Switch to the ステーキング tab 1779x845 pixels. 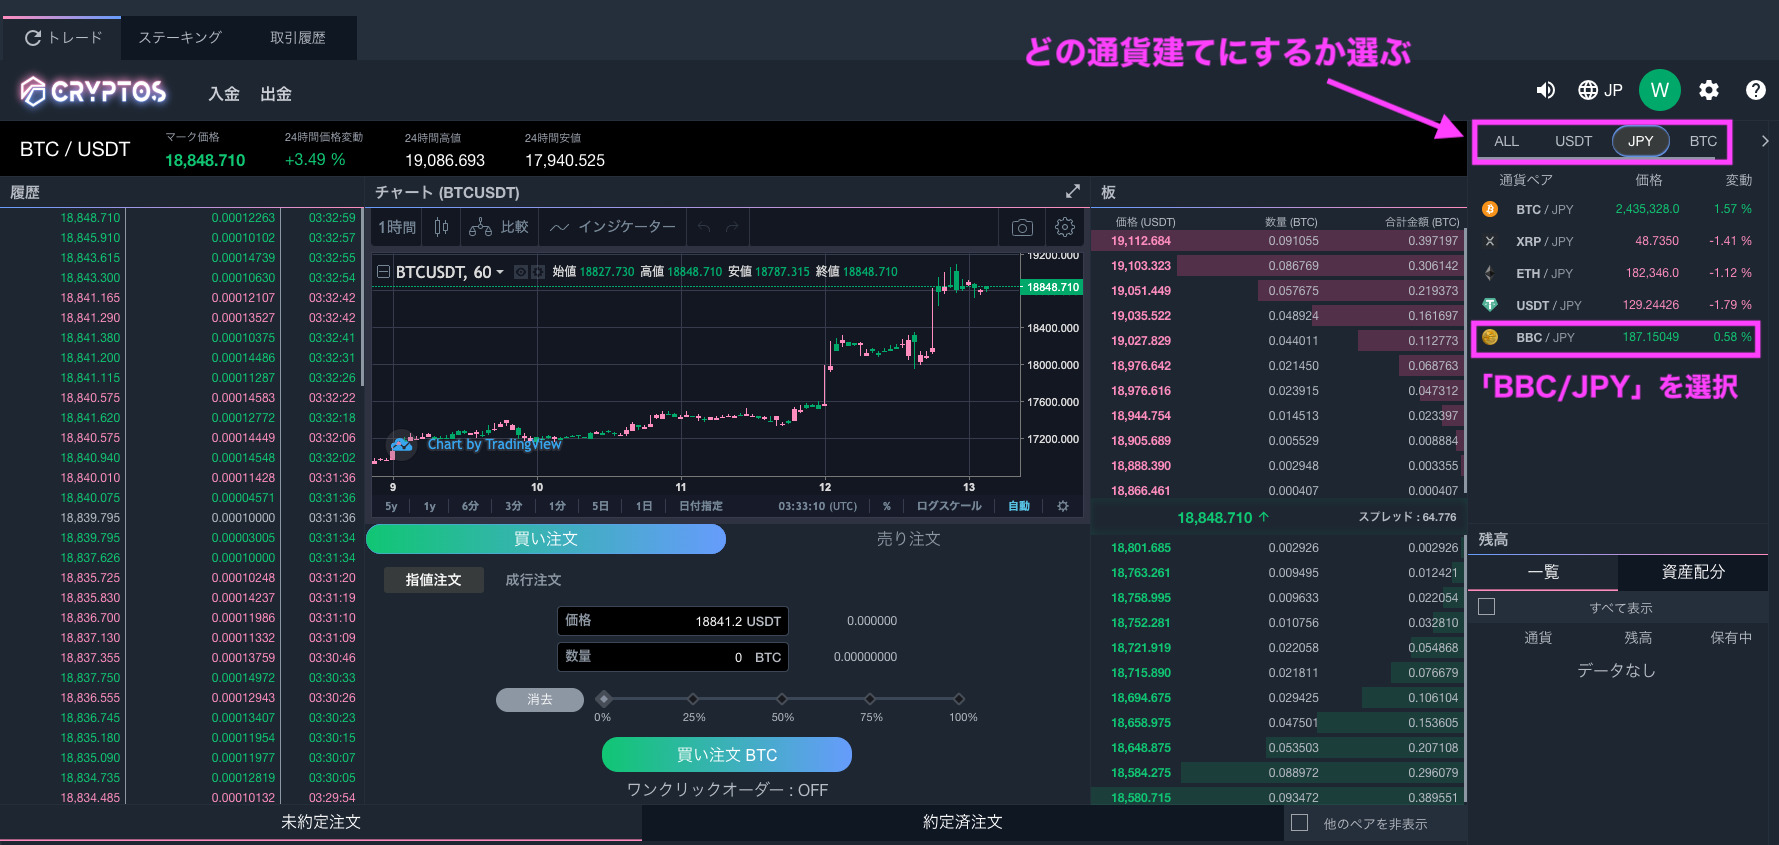click(180, 38)
